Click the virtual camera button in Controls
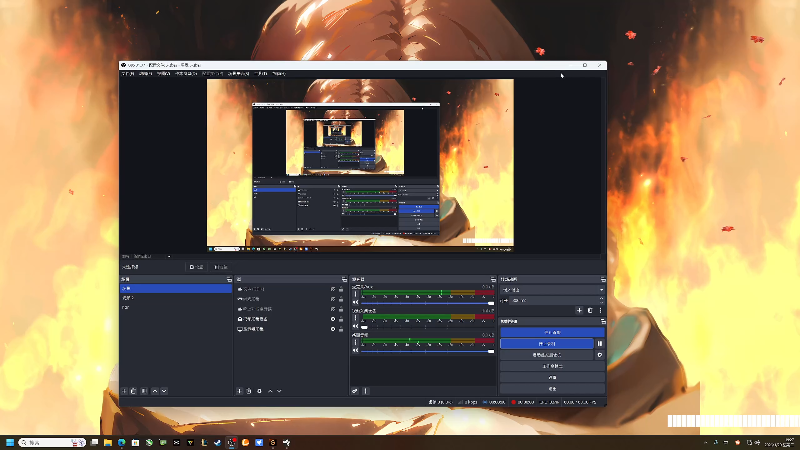 (547, 355)
